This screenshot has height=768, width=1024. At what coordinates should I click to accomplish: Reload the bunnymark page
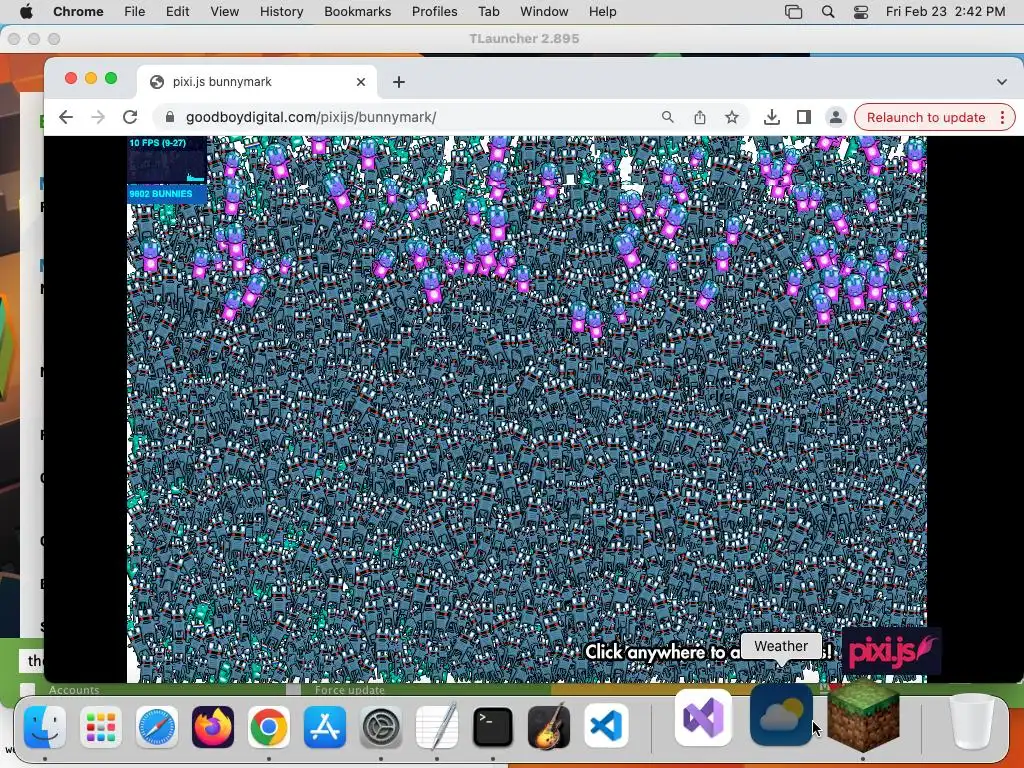pos(130,118)
